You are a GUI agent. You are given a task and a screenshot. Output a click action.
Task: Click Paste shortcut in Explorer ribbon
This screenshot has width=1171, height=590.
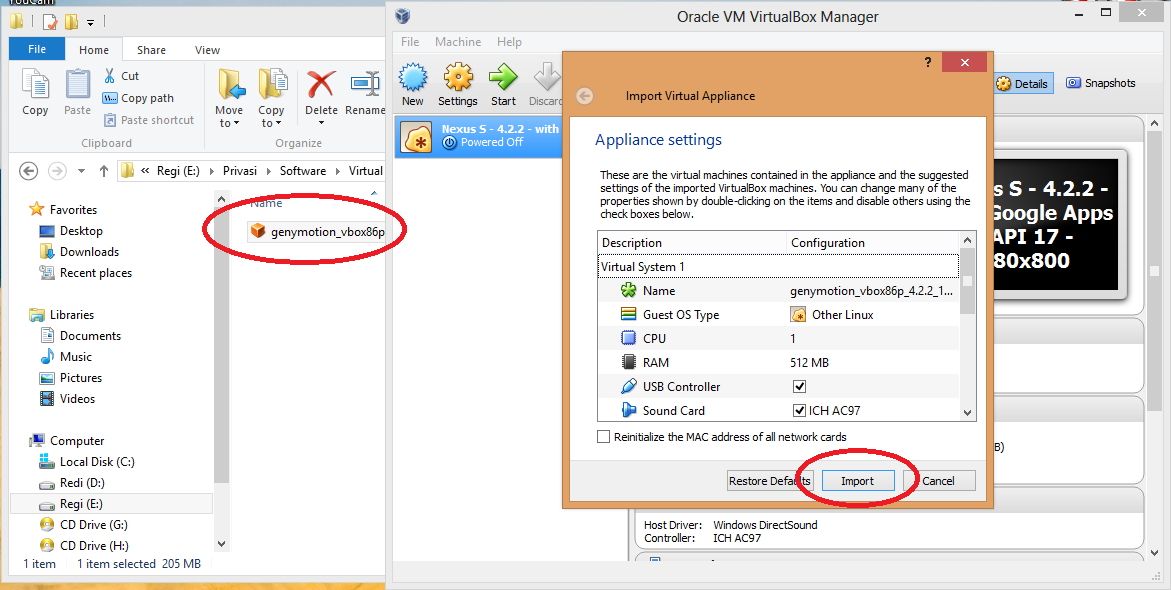(x=149, y=119)
